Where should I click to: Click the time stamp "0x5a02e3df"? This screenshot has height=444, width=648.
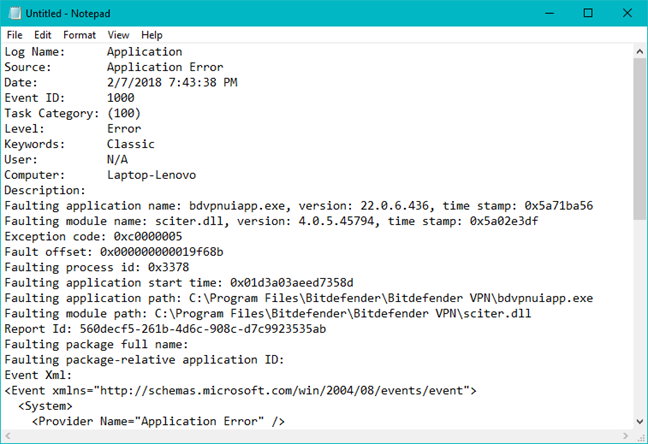pos(504,221)
